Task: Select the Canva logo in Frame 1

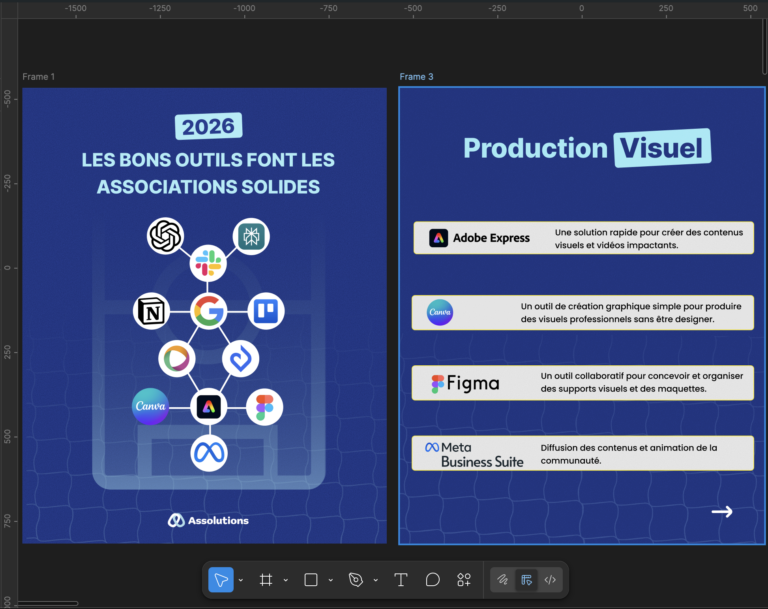Action: pos(150,406)
